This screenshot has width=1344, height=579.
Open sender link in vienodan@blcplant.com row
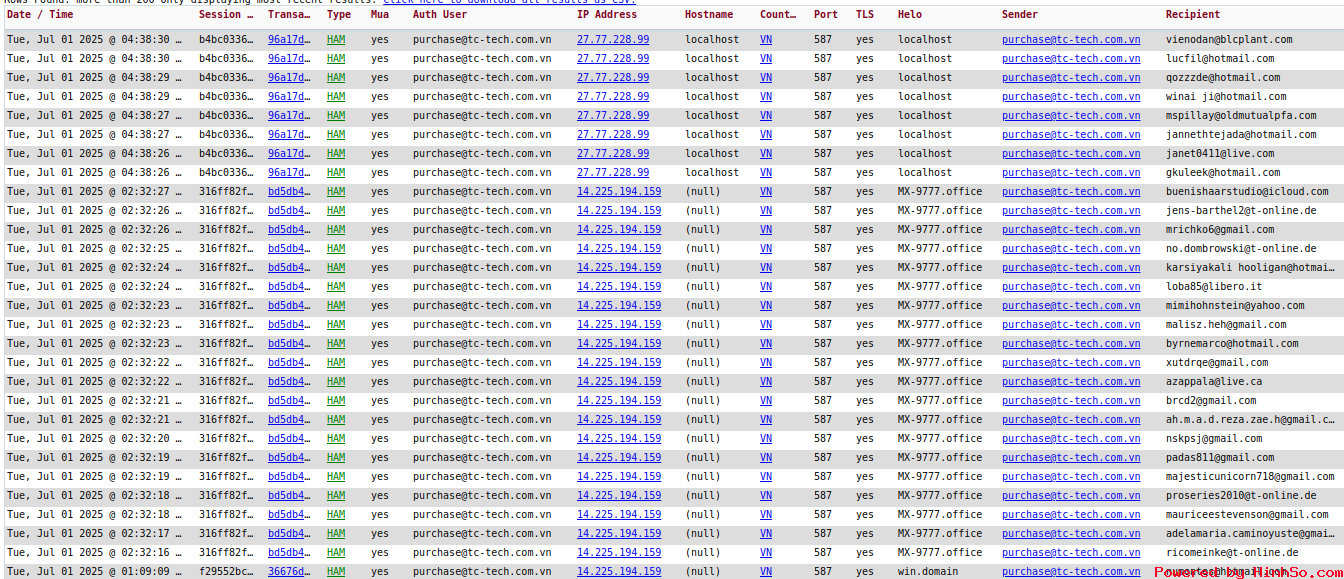pyautogui.click(x=1071, y=40)
